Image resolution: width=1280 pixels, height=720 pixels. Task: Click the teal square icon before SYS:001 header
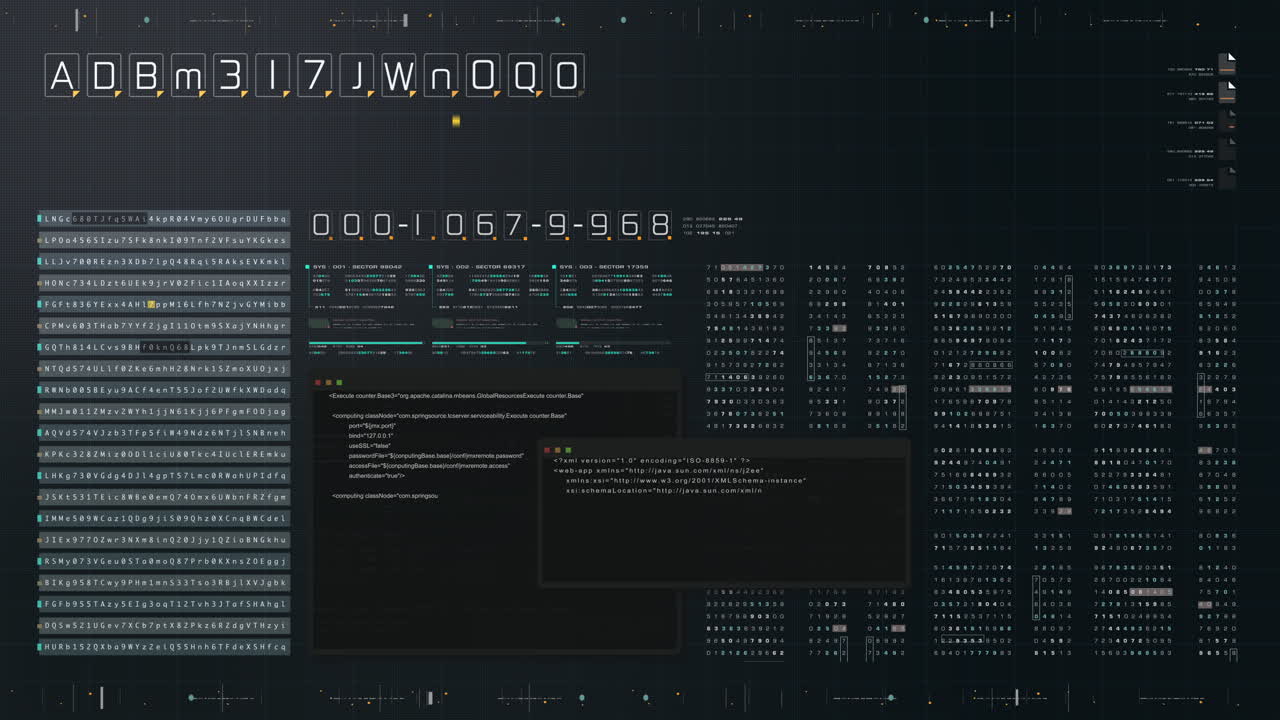(x=307, y=266)
